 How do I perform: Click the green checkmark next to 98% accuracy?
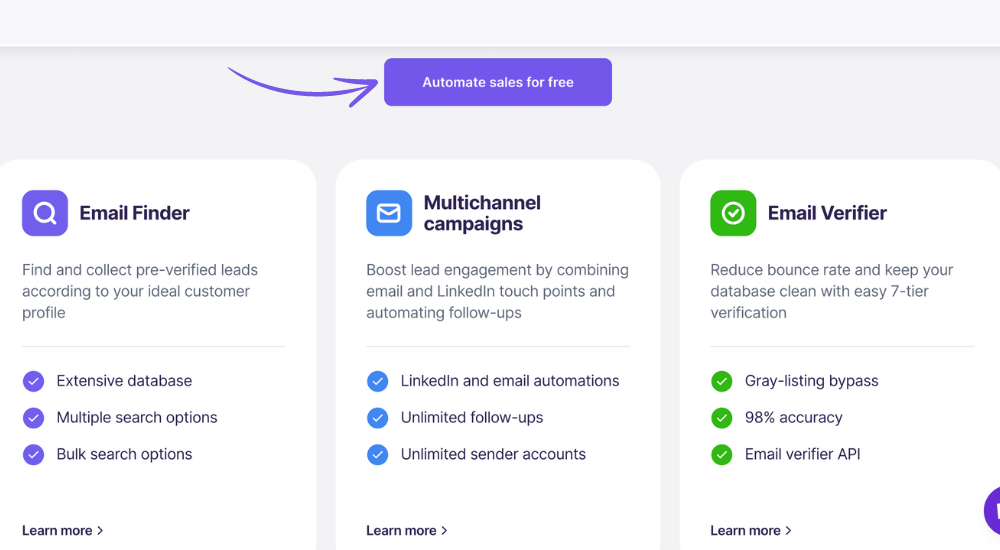point(722,418)
